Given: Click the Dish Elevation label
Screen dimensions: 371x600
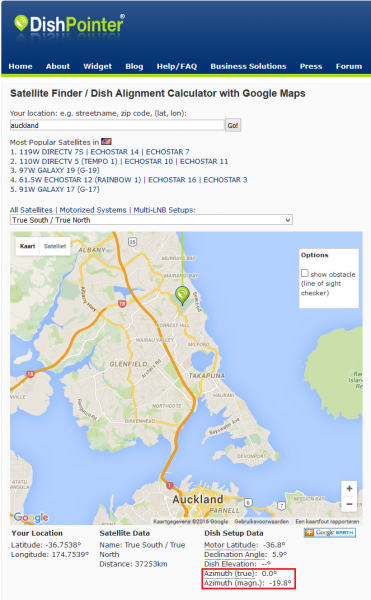Looking at the screenshot, I should pos(230,564).
